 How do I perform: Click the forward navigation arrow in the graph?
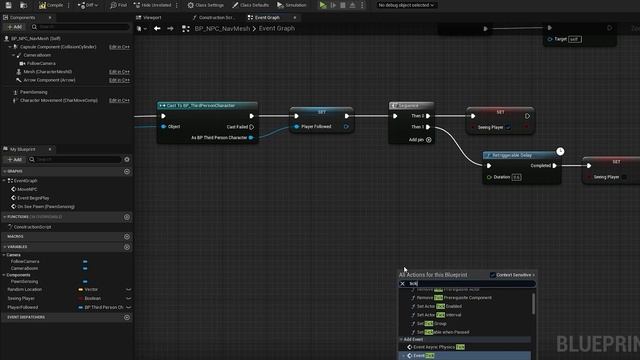pyautogui.click(x=170, y=29)
